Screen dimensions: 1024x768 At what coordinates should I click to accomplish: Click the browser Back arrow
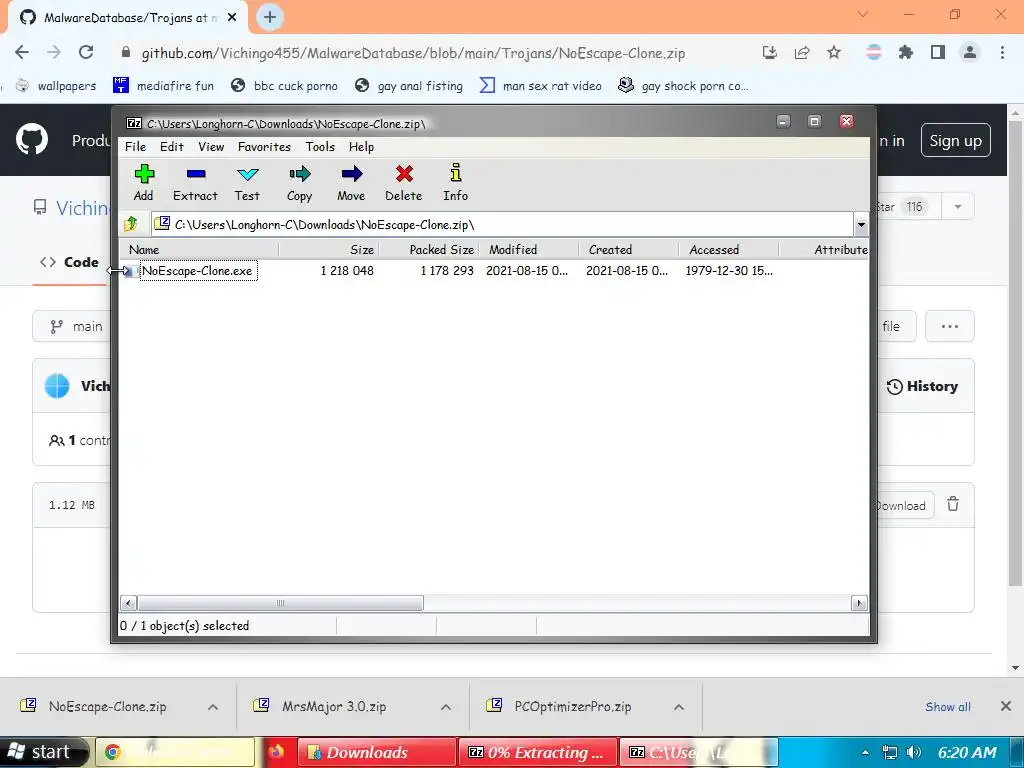point(22,52)
